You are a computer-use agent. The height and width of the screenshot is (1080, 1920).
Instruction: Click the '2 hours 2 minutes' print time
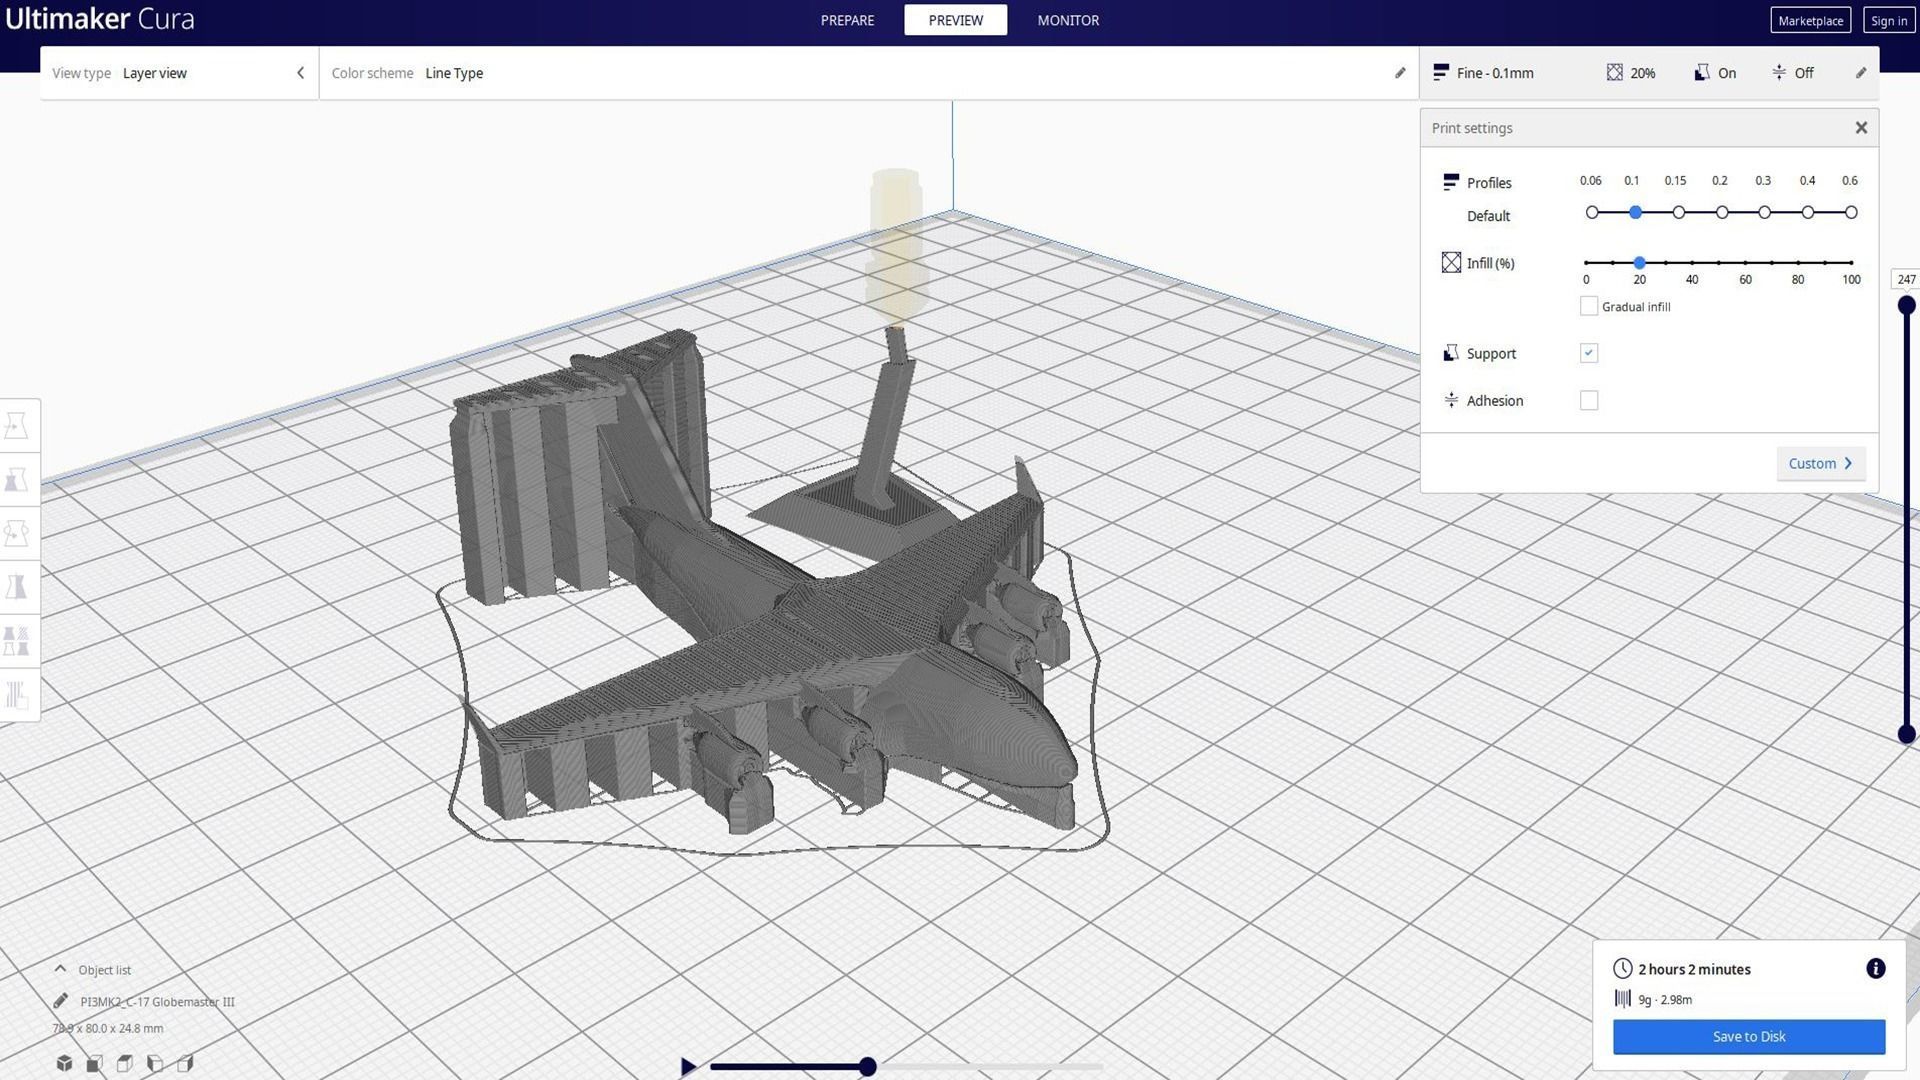[1694, 968]
